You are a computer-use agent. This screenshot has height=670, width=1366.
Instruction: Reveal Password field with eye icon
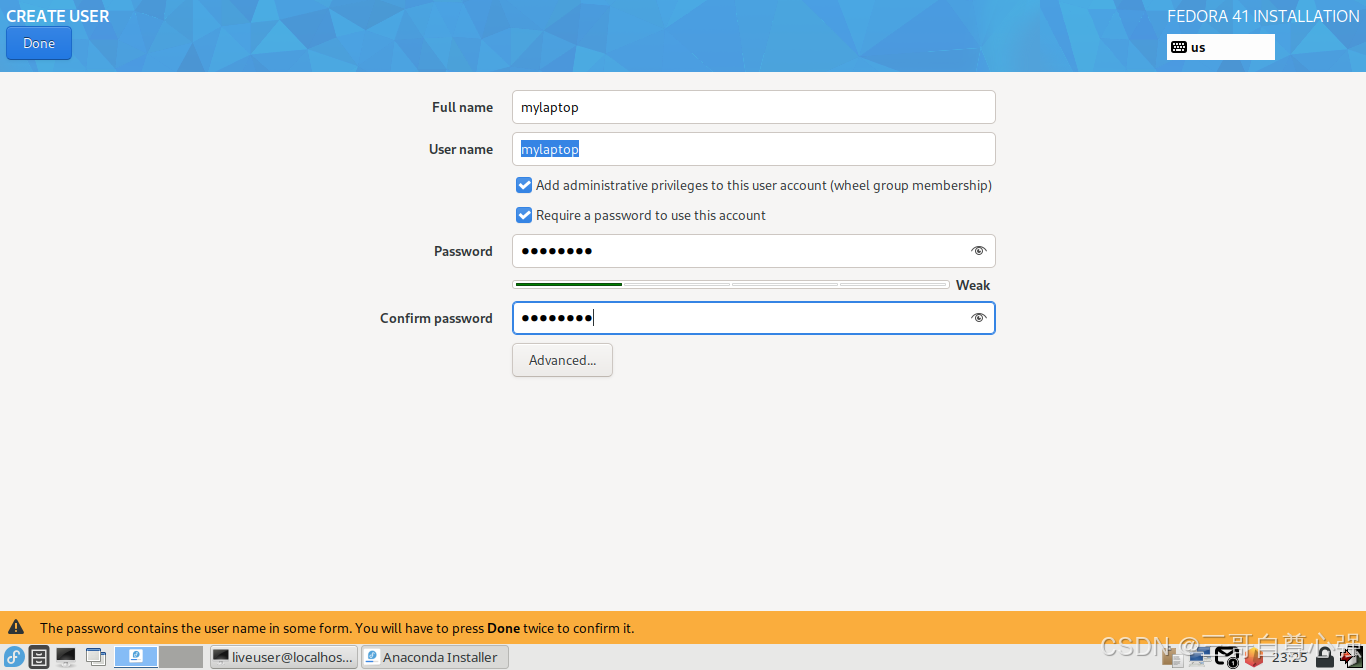(978, 251)
